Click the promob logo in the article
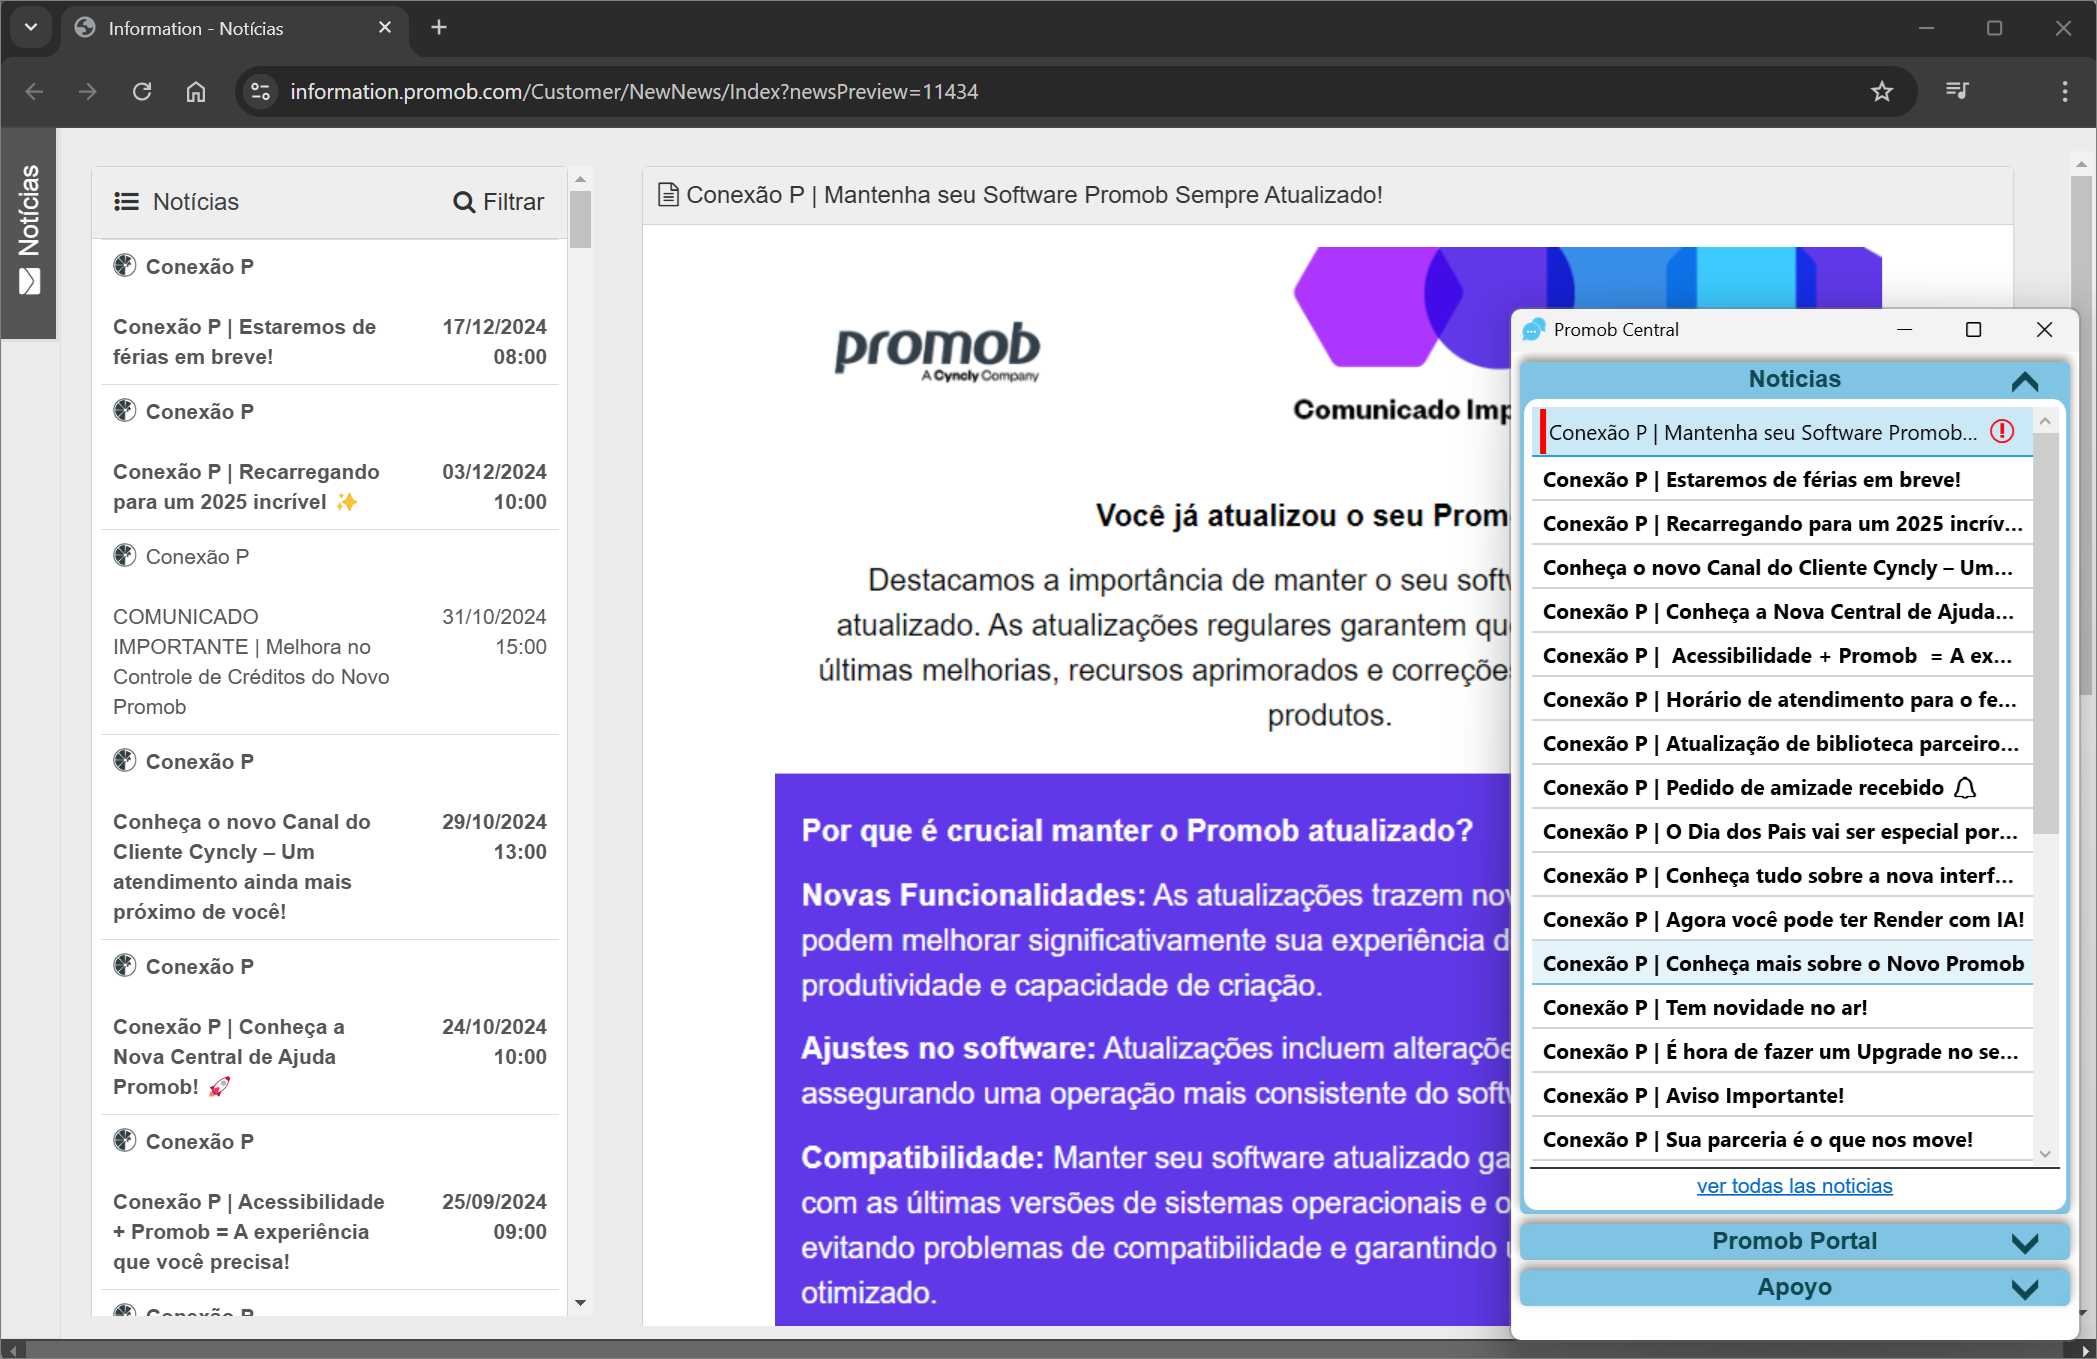The height and width of the screenshot is (1359, 2097). click(937, 352)
